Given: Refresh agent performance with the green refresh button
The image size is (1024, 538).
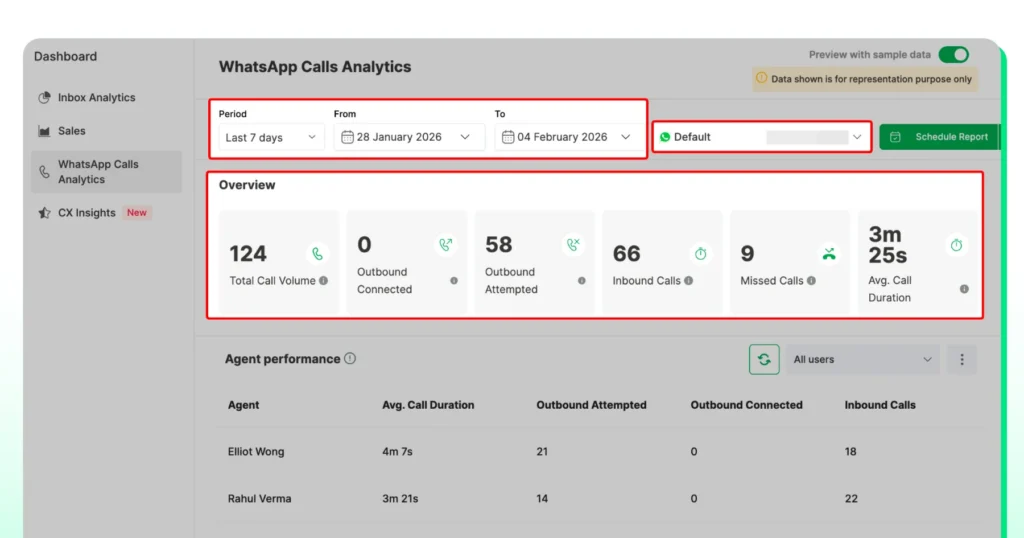Looking at the screenshot, I should (x=764, y=359).
